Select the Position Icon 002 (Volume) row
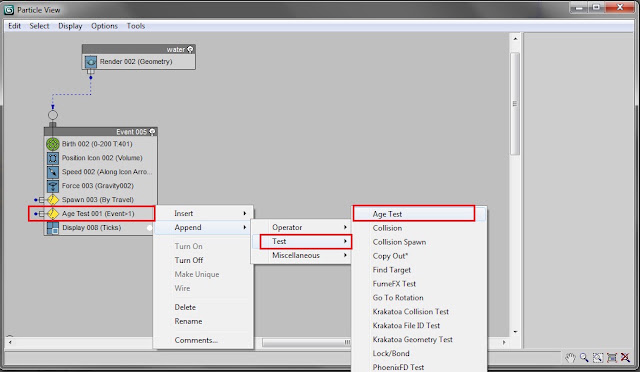 (100, 158)
